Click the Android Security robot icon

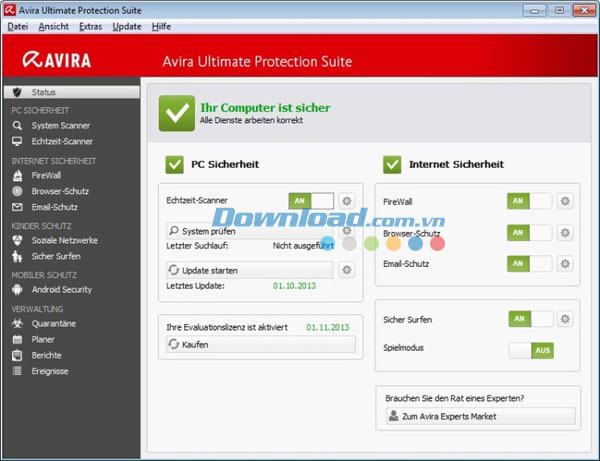click(17, 290)
